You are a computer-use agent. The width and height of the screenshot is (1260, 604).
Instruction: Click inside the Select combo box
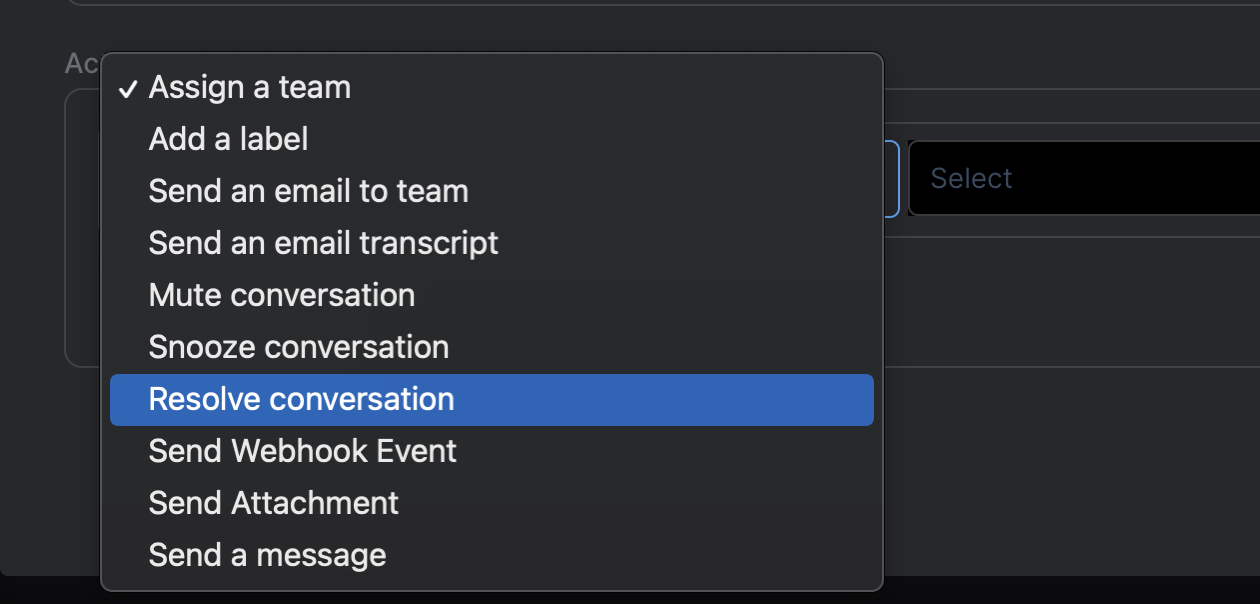[x=1080, y=178]
